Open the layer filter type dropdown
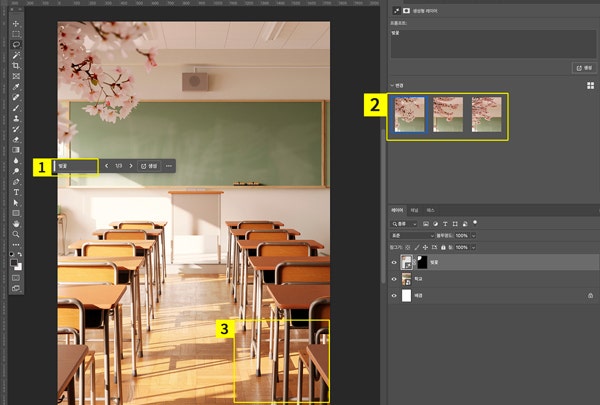This screenshot has height=405, width=600. pos(404,224)
